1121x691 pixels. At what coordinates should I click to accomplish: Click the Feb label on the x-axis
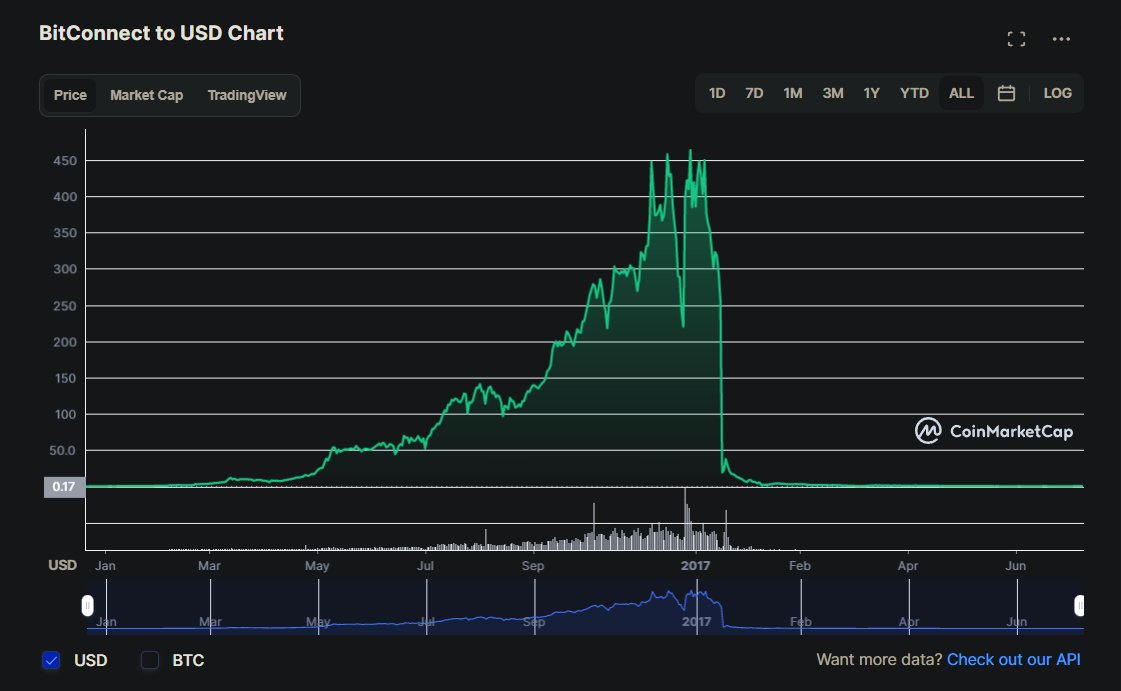tap(799, 565)
